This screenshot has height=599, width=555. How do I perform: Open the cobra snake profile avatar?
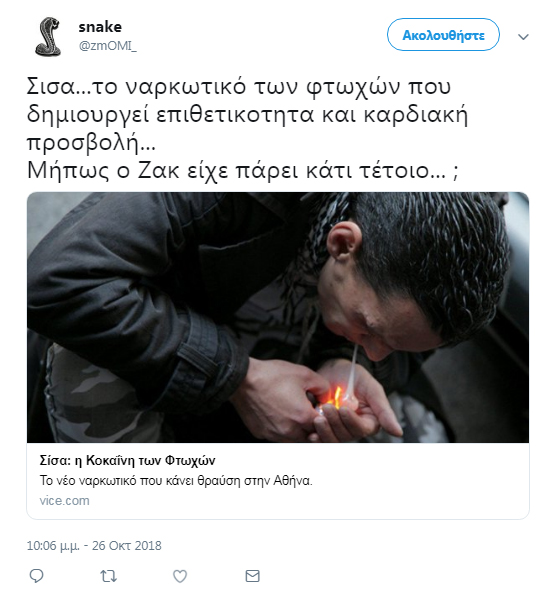coord(49,37)
